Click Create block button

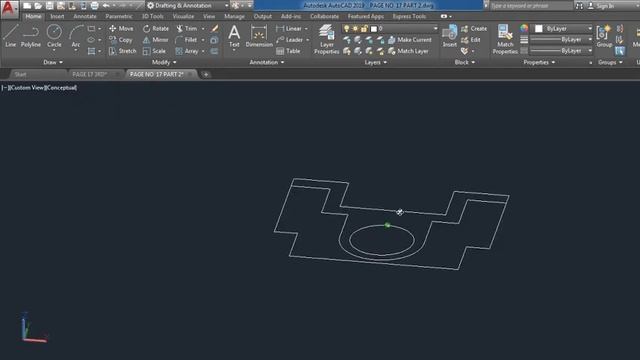click(x=474, y=29)
